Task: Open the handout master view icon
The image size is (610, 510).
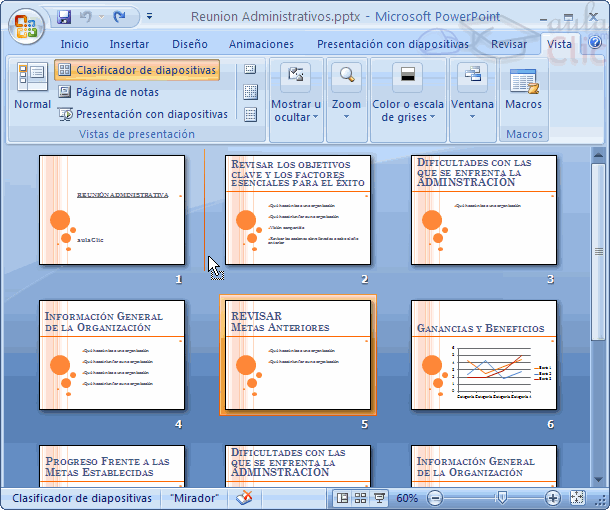Action: (x=250, y=92)
